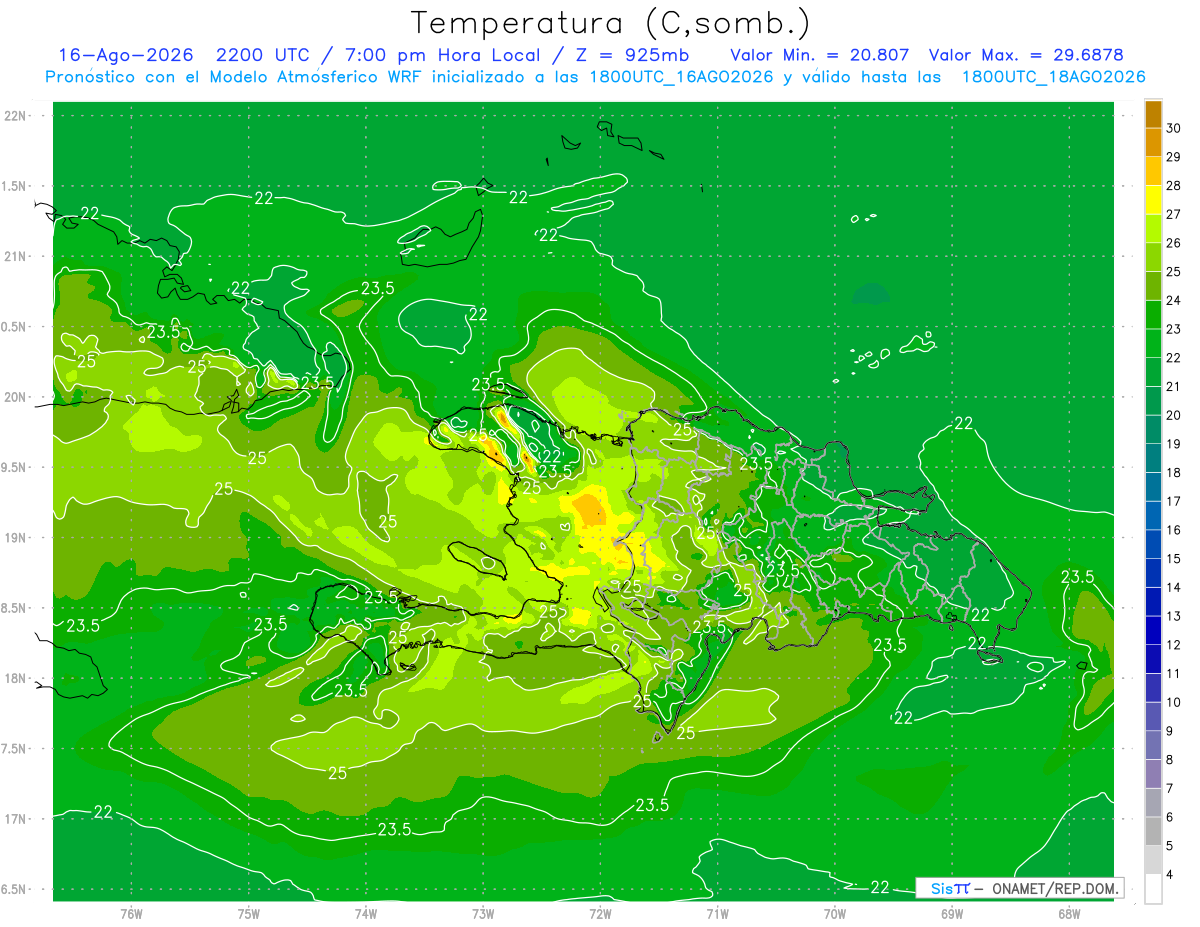The width and height of the screenshot is (1200, 927).
Task: Click the "2200 UTC" time in the header
Action: pos(262,55)
